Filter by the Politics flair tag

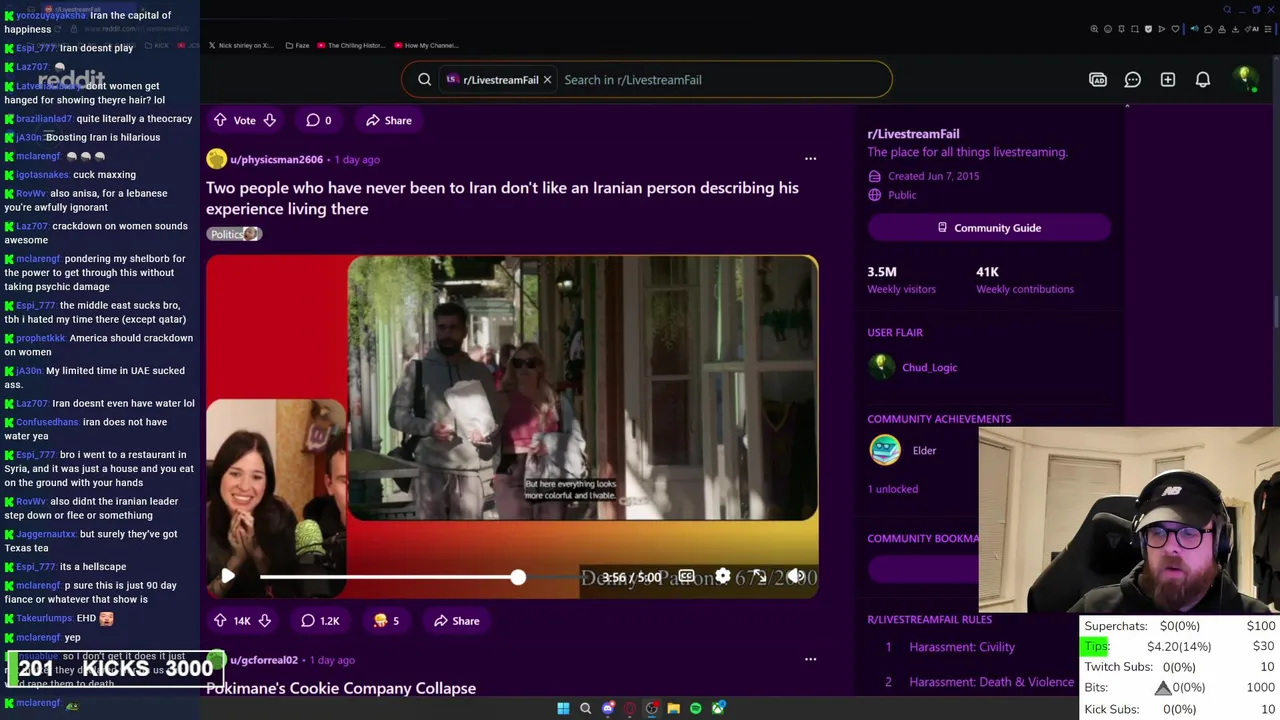tap(234, 234)
